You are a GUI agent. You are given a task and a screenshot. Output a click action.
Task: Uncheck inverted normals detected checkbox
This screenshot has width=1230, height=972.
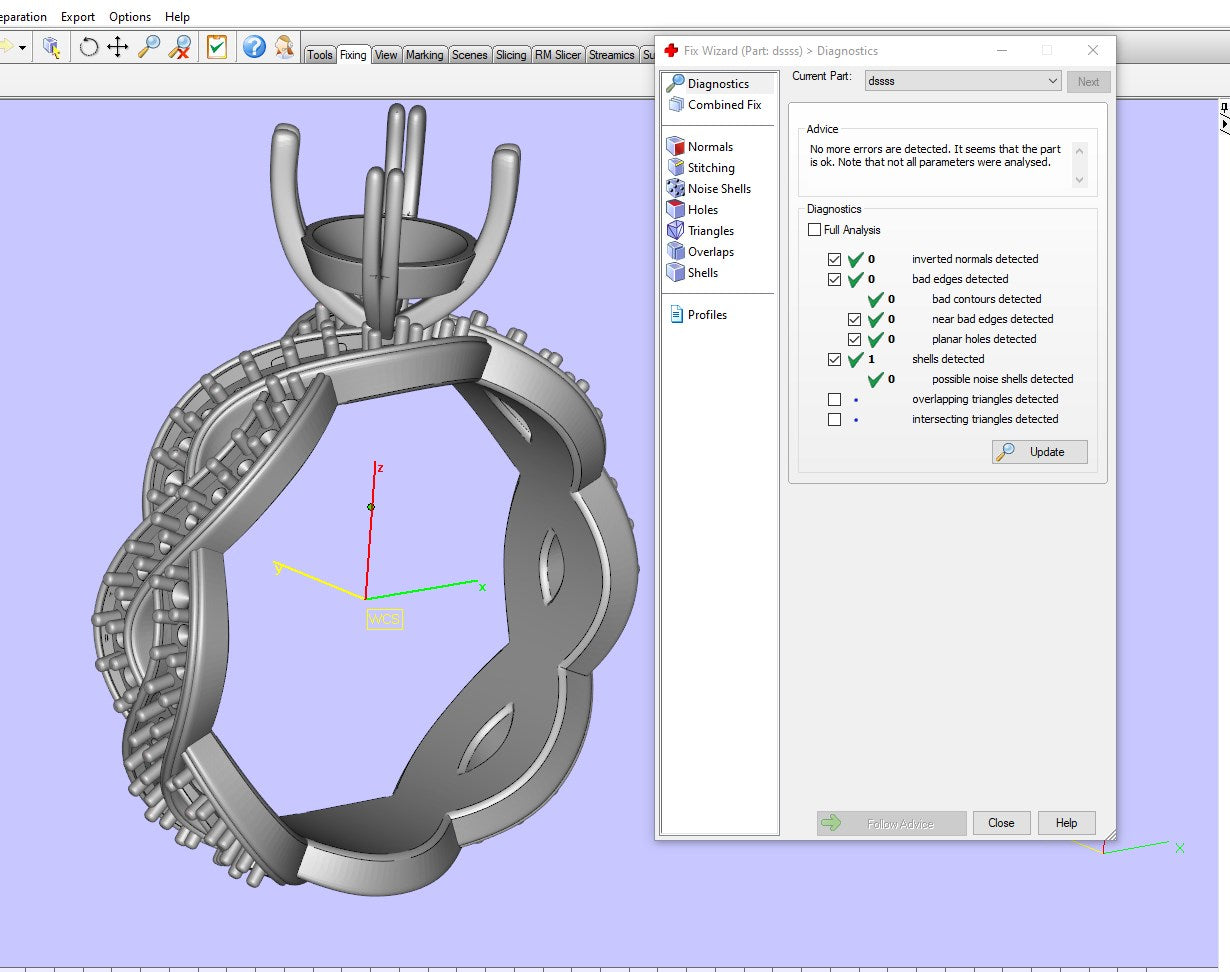835,259
